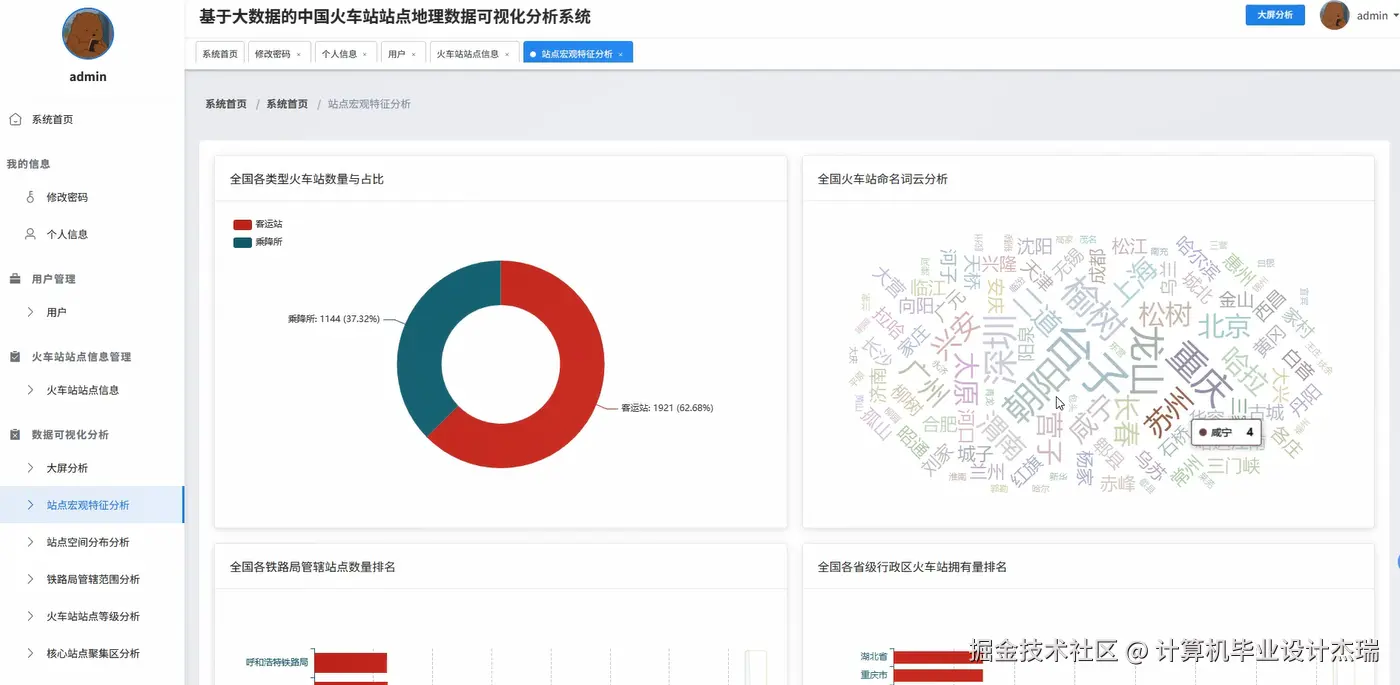Expand the 用户 sidebar item chevron
Viewport: 1400px width, 685px height.
[x=30, y=312]
